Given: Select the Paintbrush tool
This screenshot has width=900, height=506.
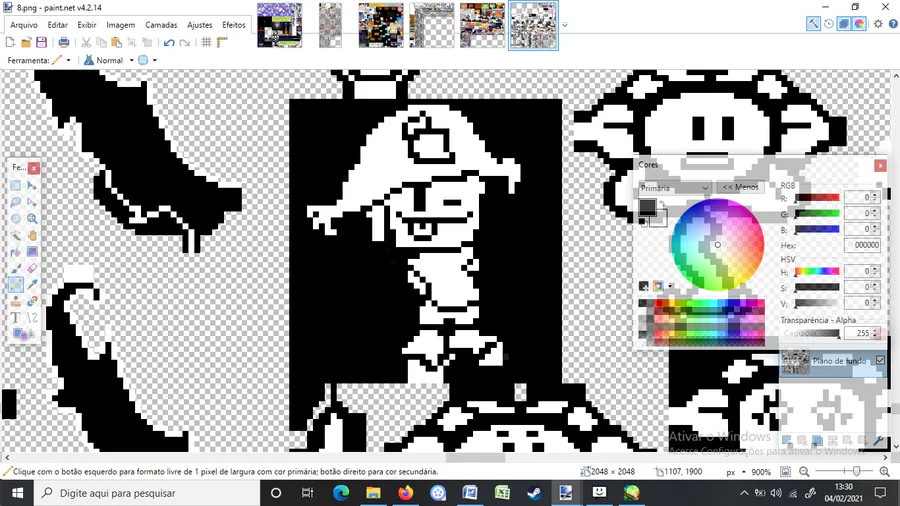Looking at the screenshot, I should (x=15, y=268).
